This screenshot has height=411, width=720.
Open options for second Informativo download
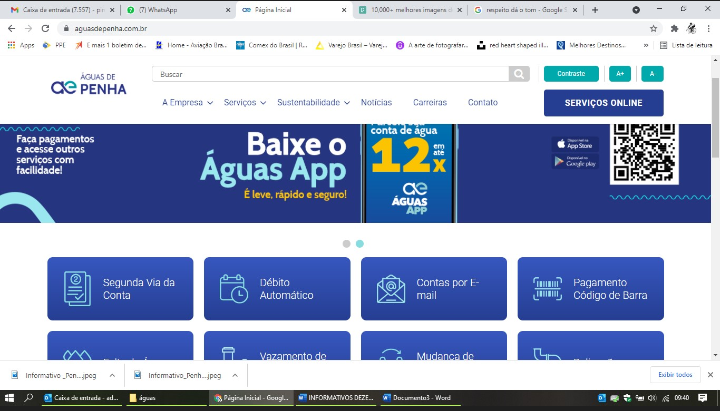point(235,376)
